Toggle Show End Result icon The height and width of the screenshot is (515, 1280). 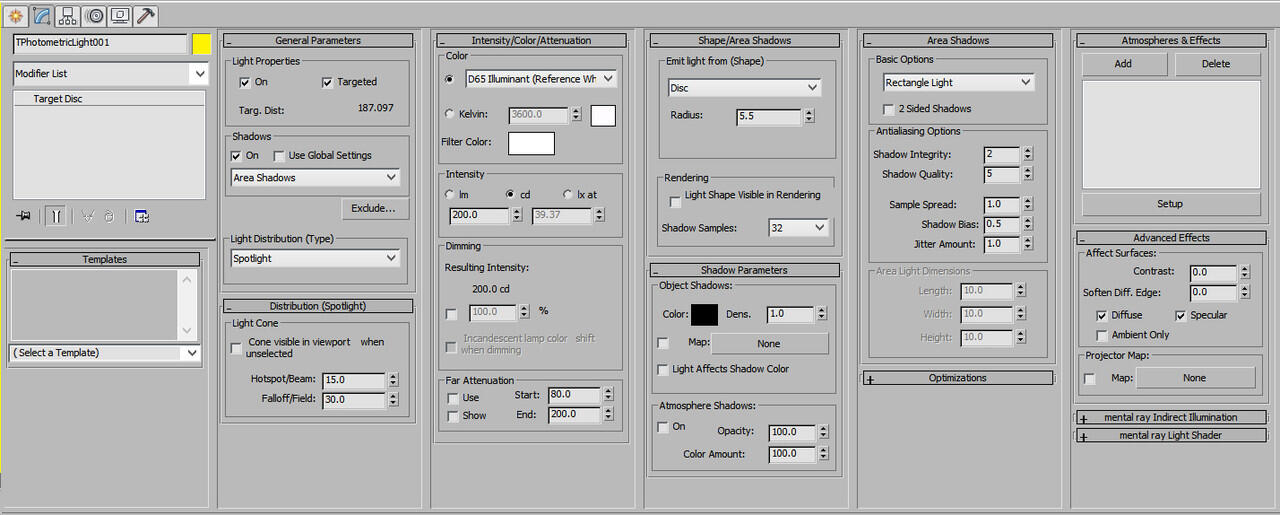(x=56, y=216)
